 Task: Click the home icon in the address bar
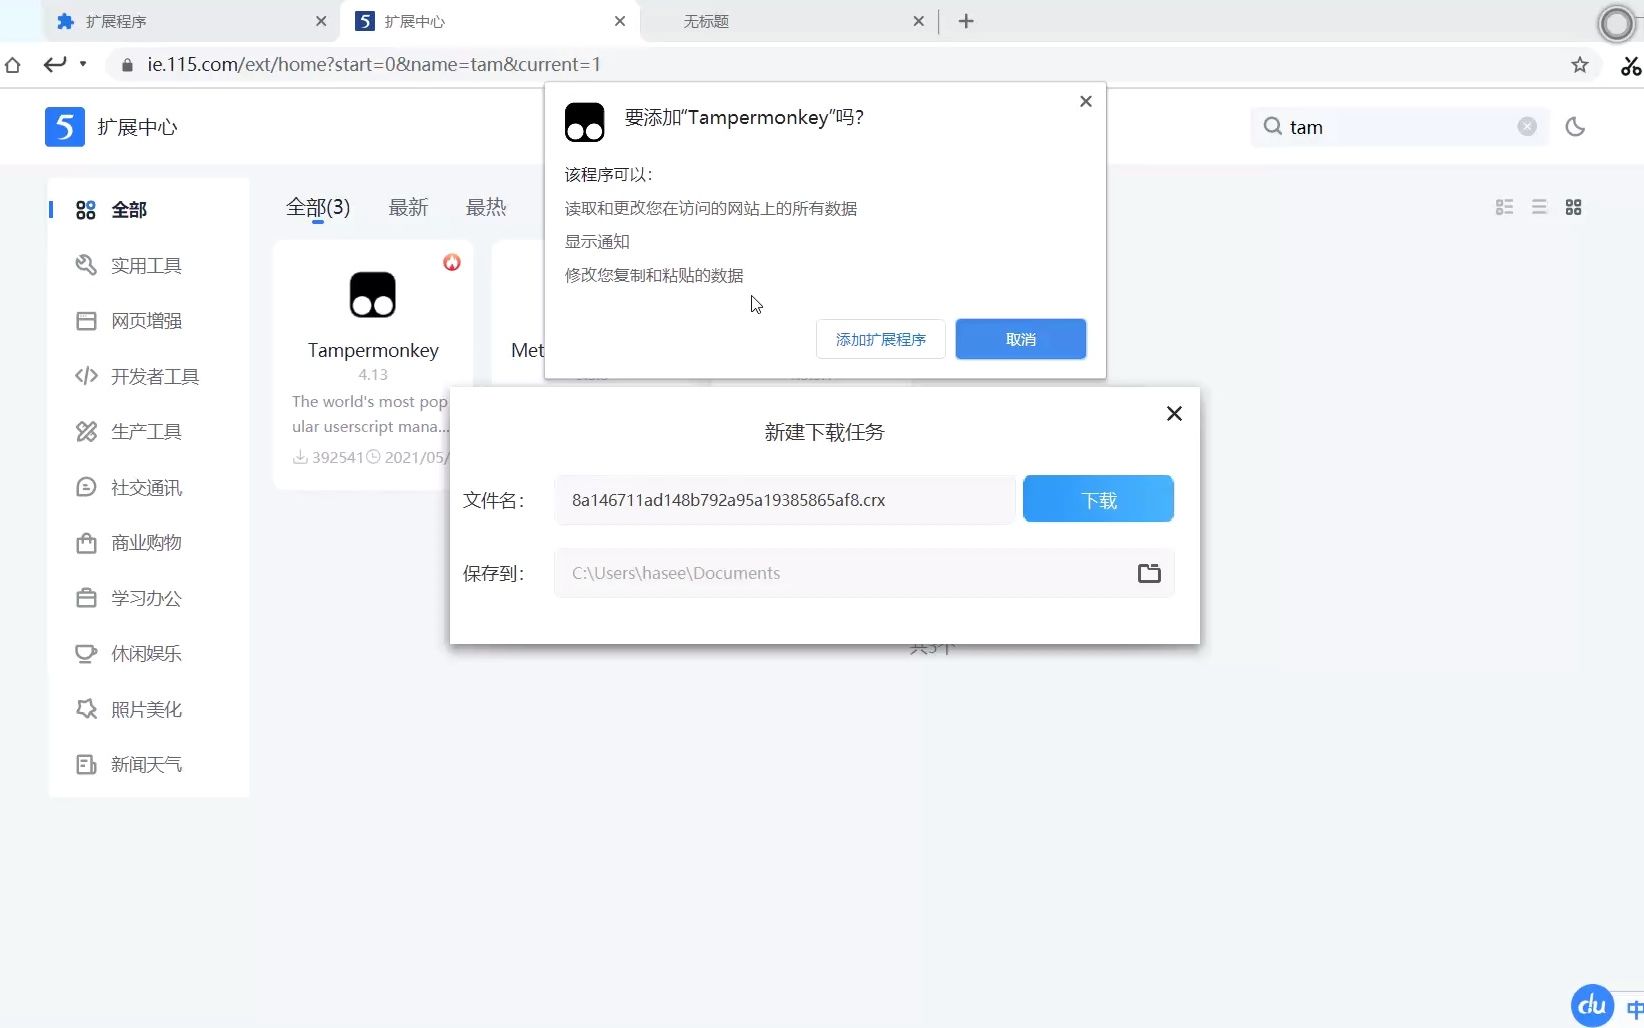pyautogui.click(x=13, y=65)
